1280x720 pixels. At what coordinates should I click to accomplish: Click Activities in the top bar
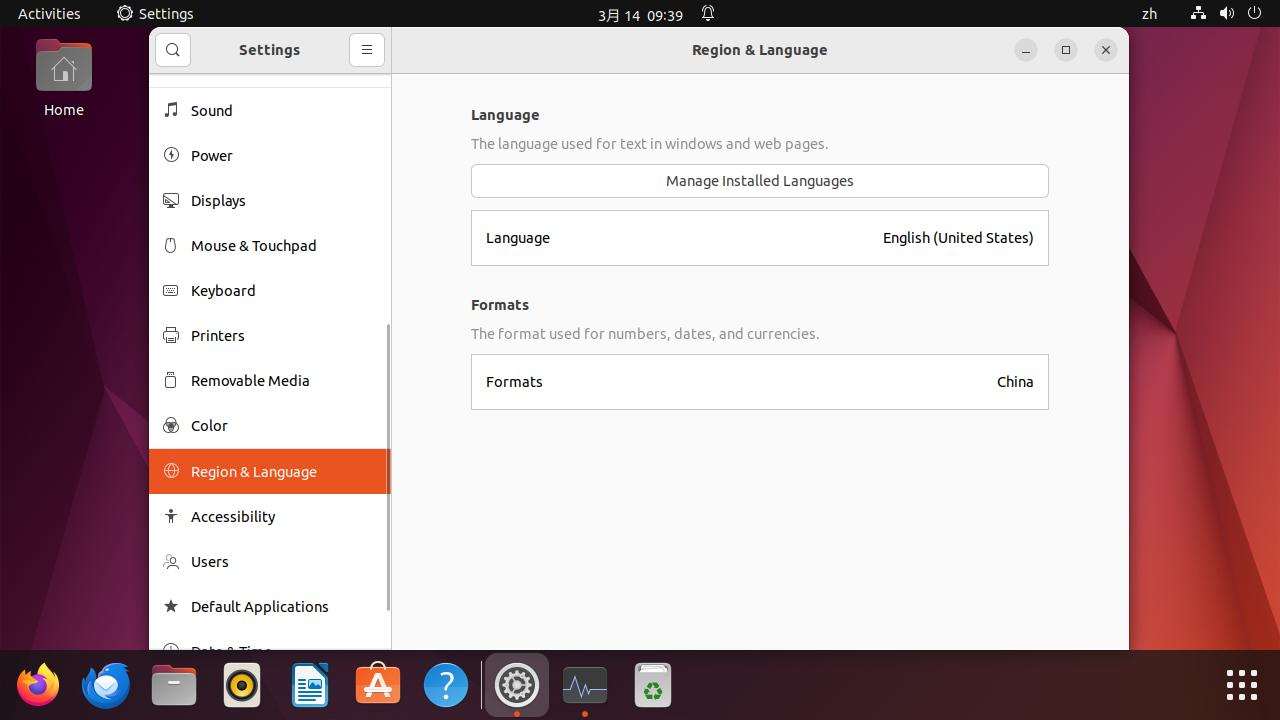(49, 14)
